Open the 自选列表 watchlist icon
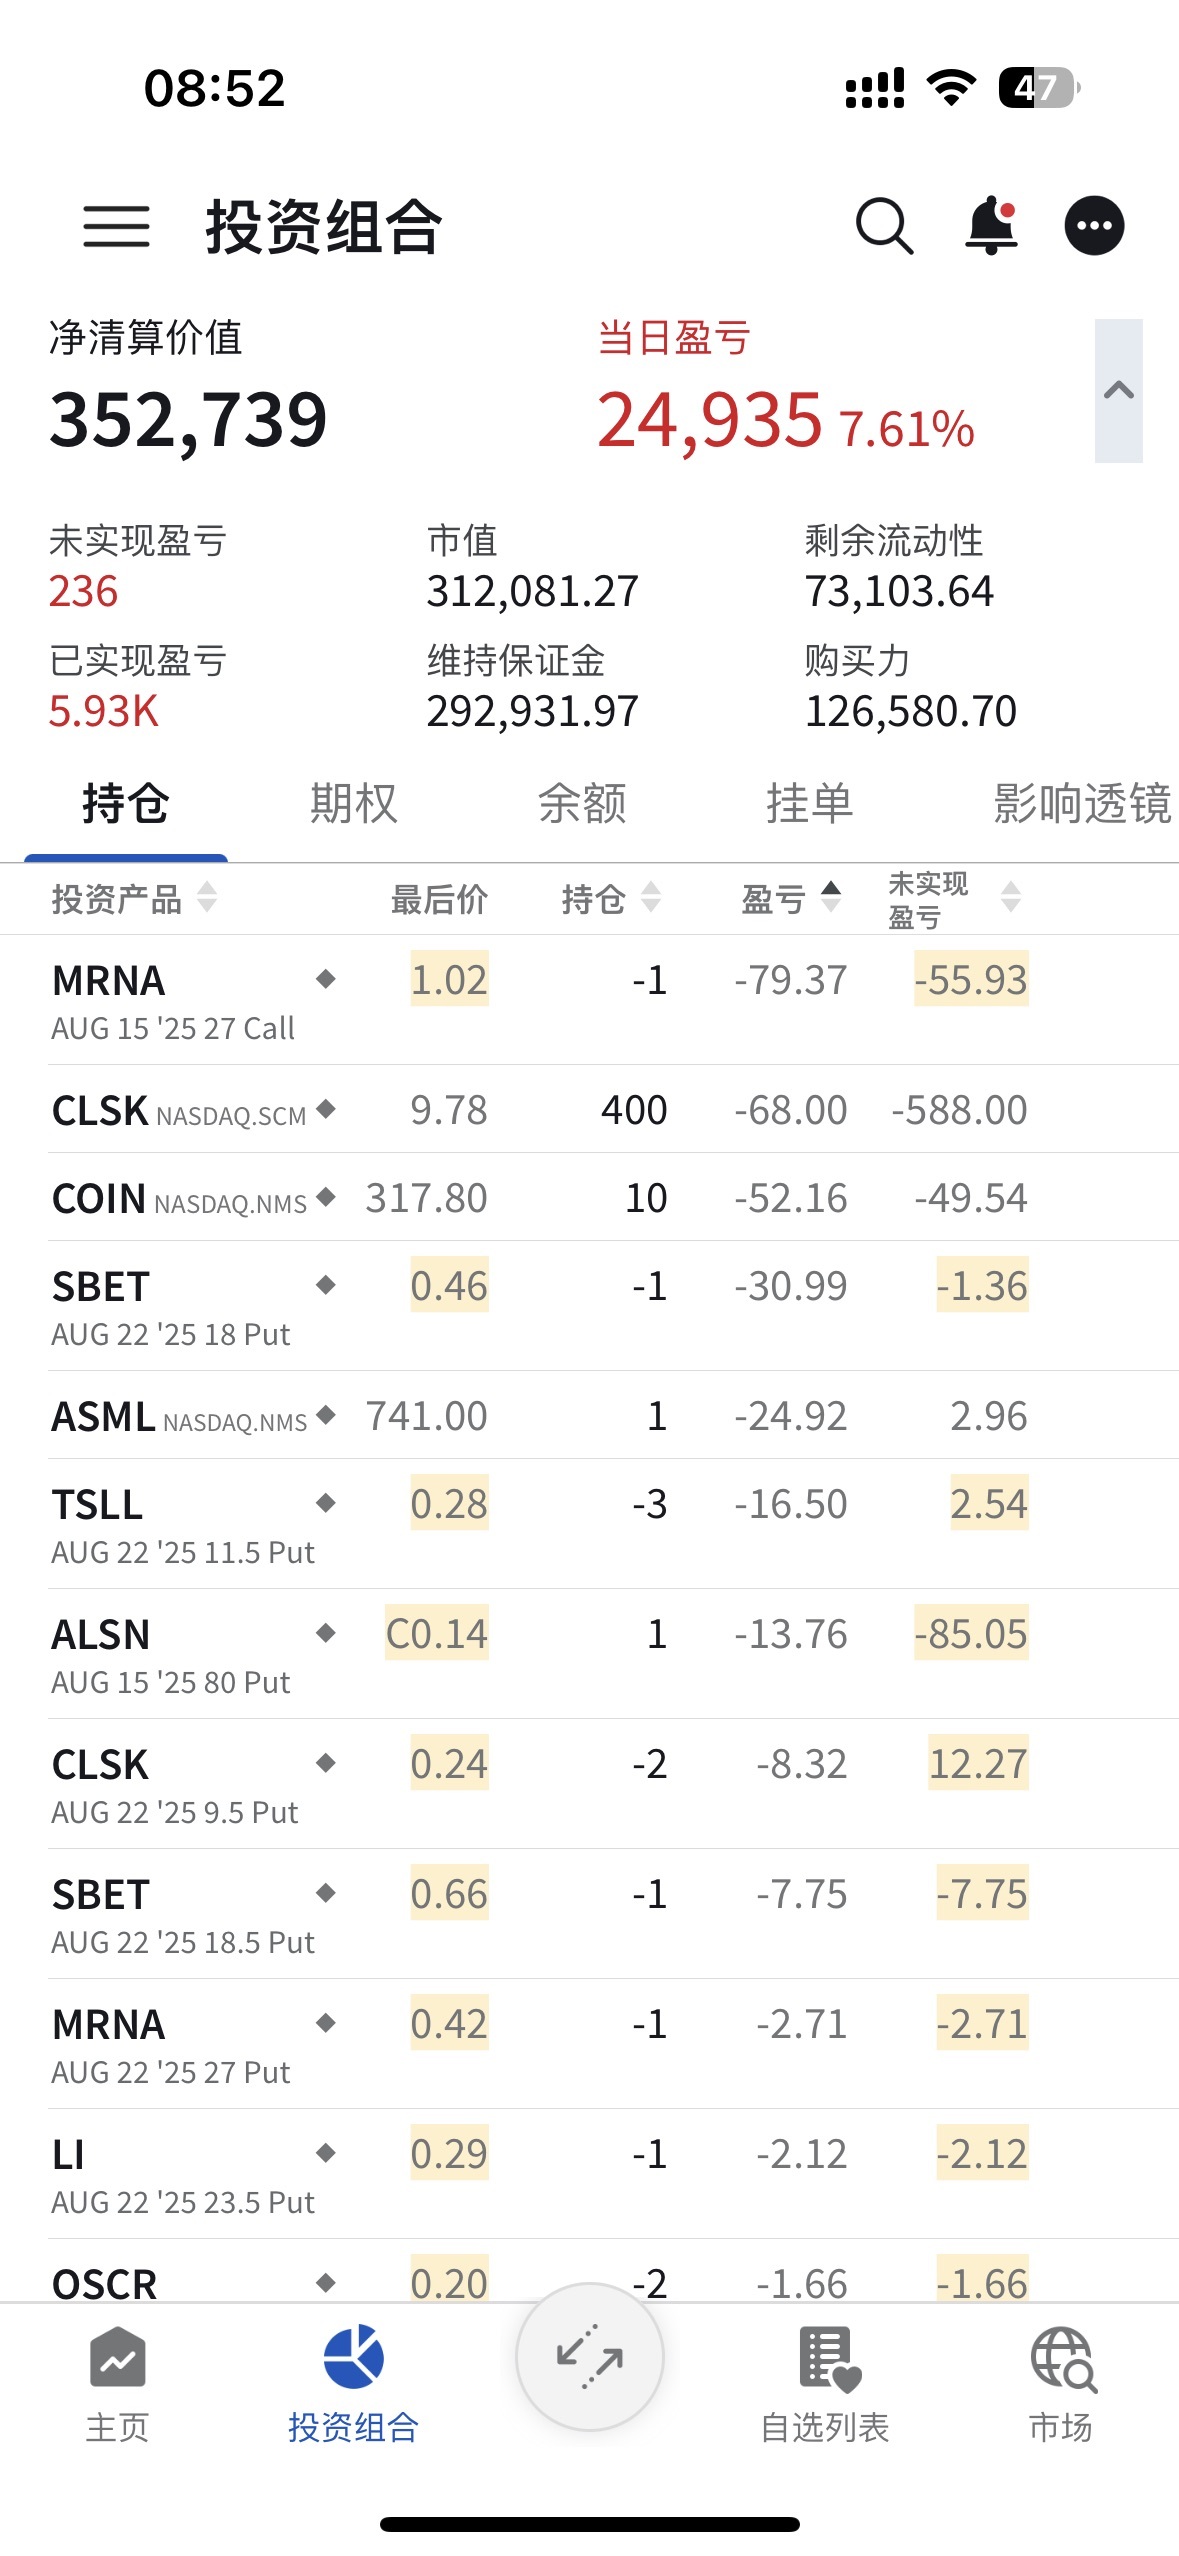Viewport: 1179px width, 2556px height. click(826, 2383)
